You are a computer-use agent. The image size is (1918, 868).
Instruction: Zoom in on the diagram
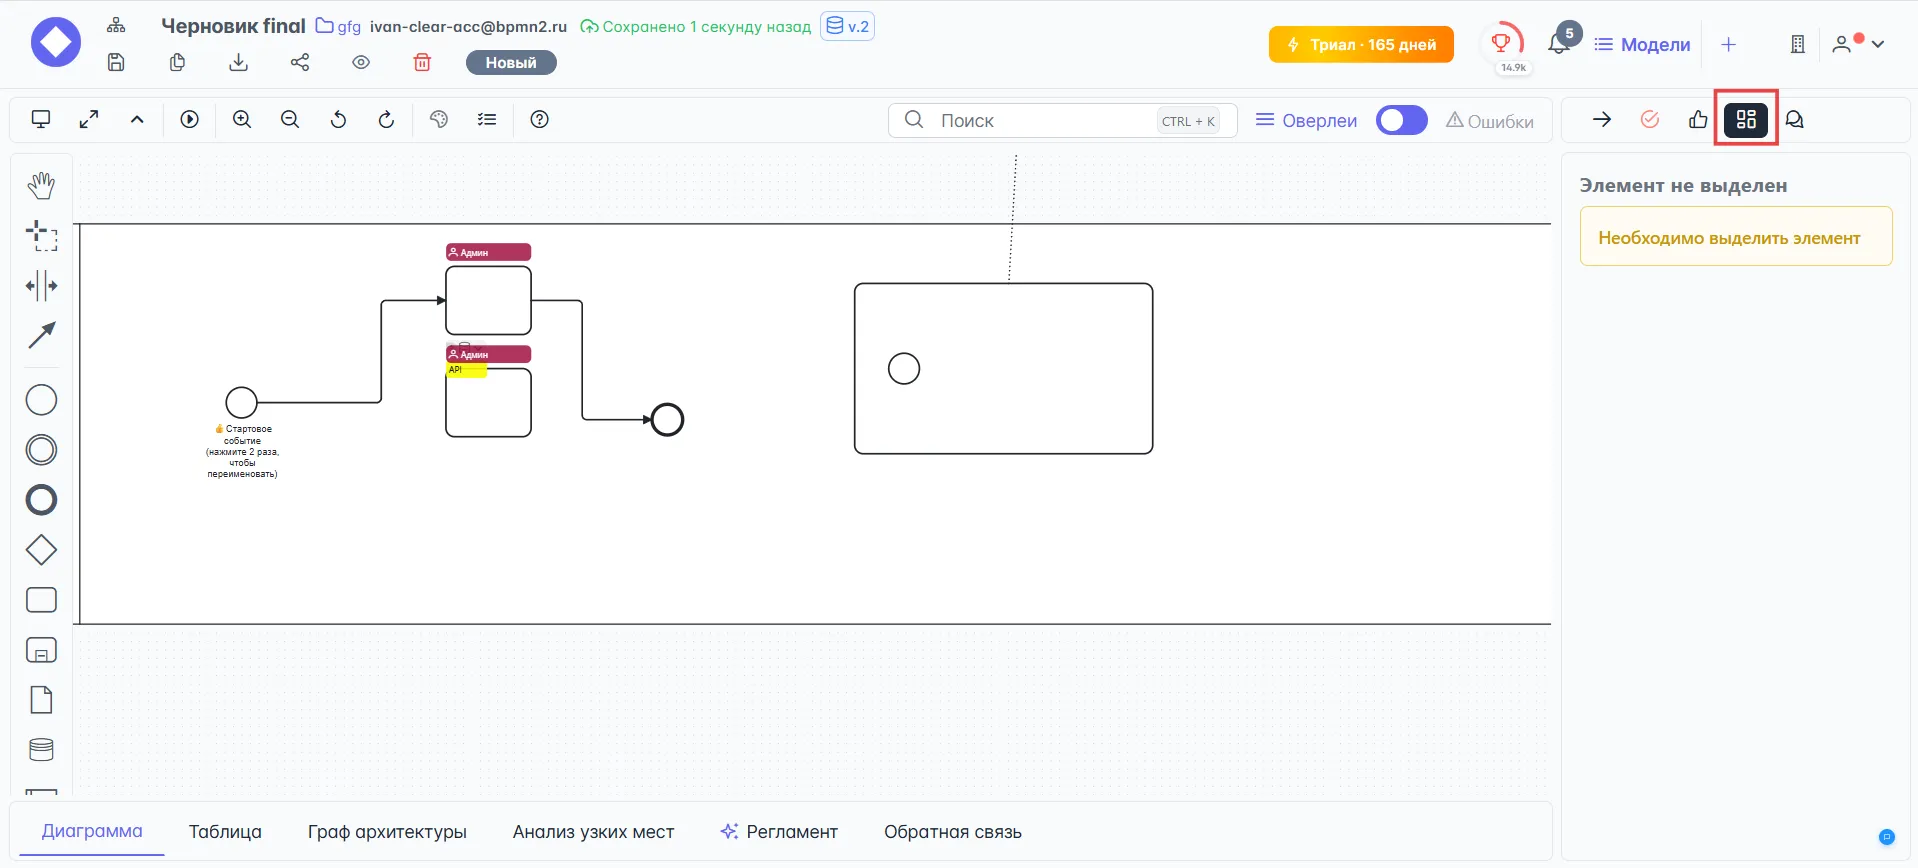point(242,120)
